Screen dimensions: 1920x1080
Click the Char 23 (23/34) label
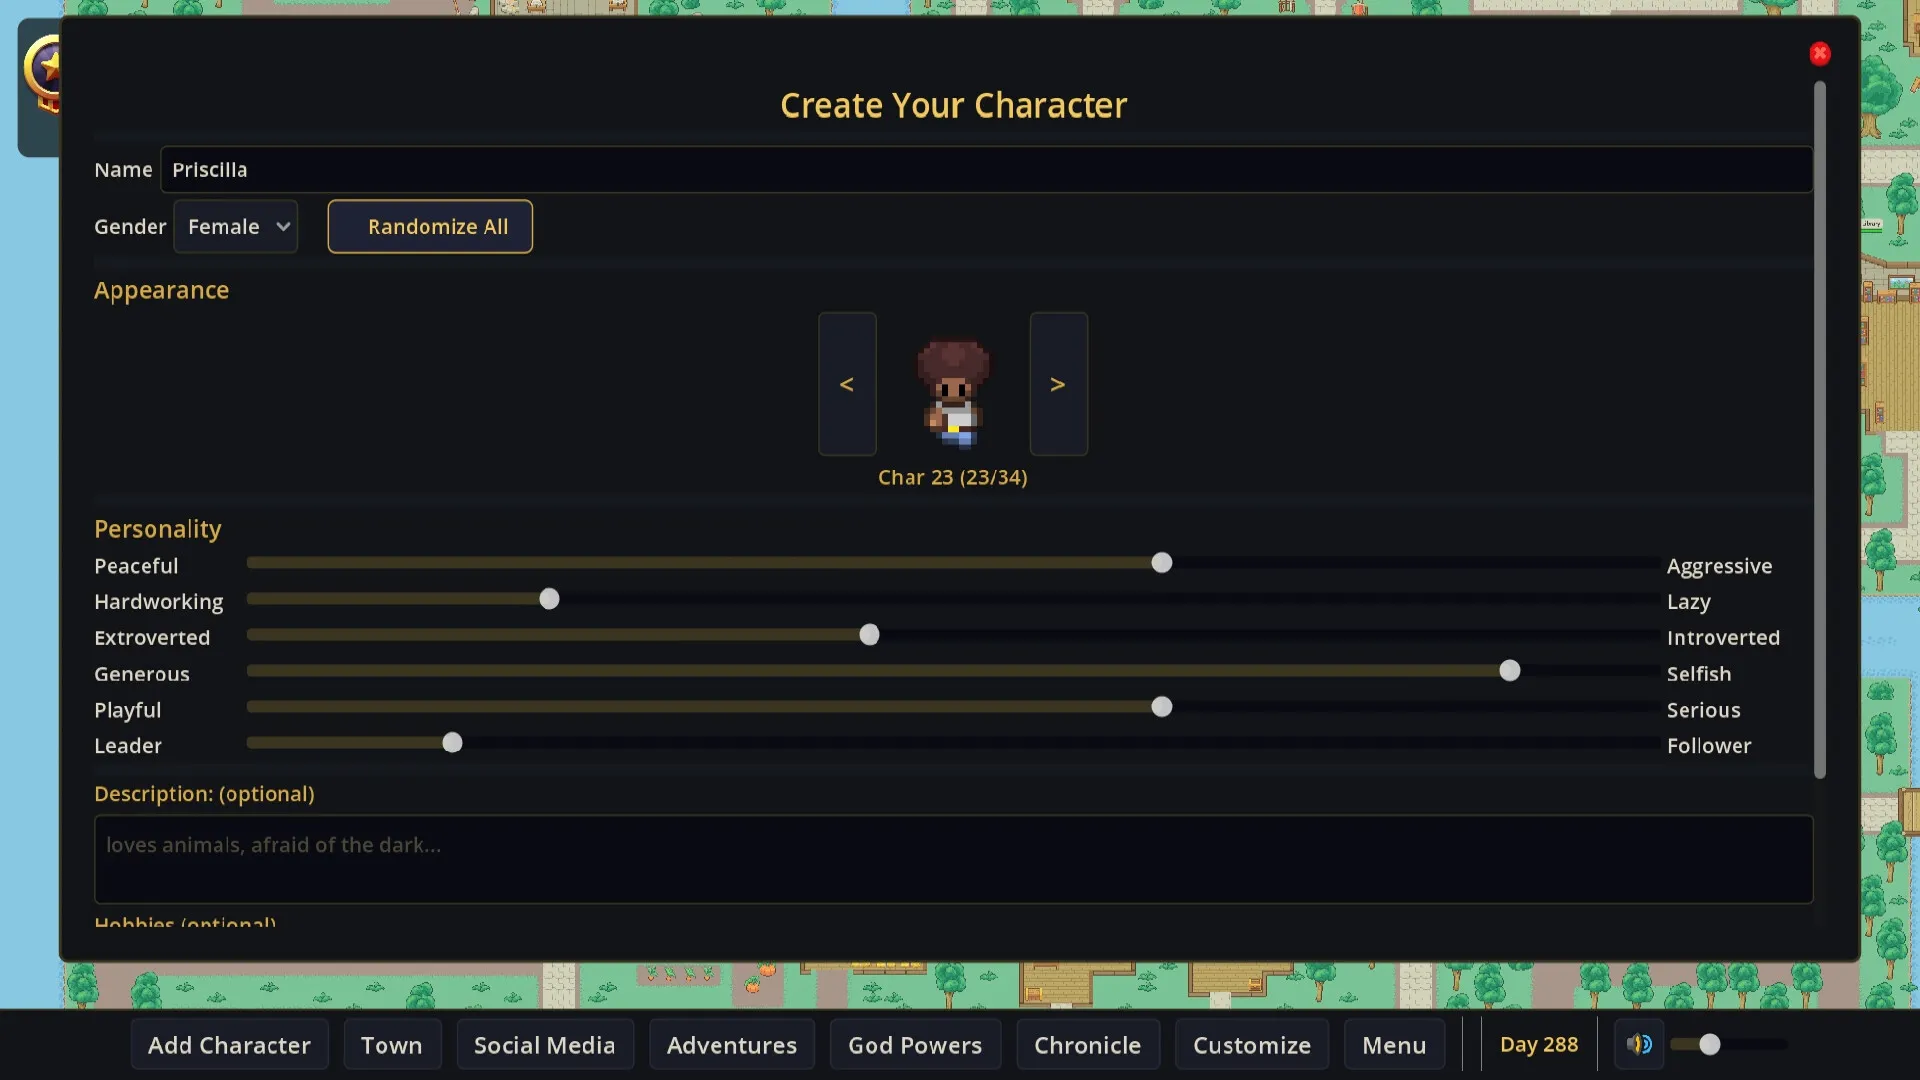[x=953, y=478]
